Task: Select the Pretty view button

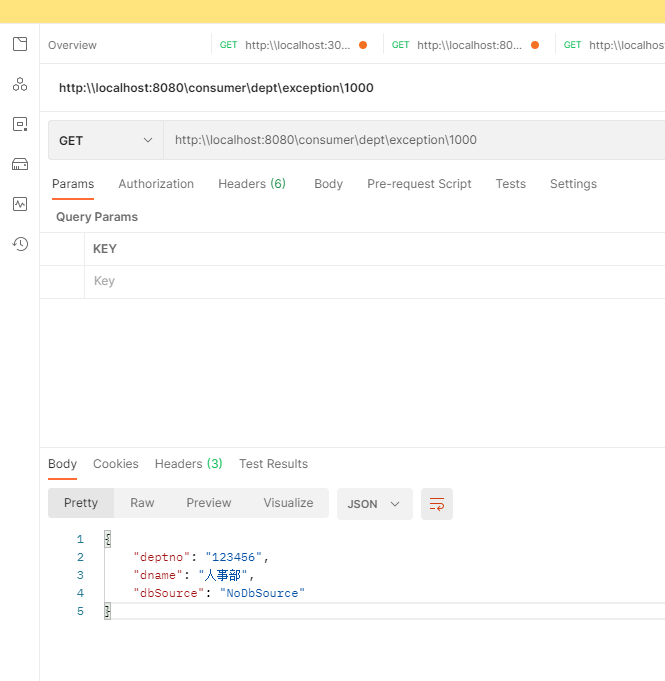Action: pos(81,503)
